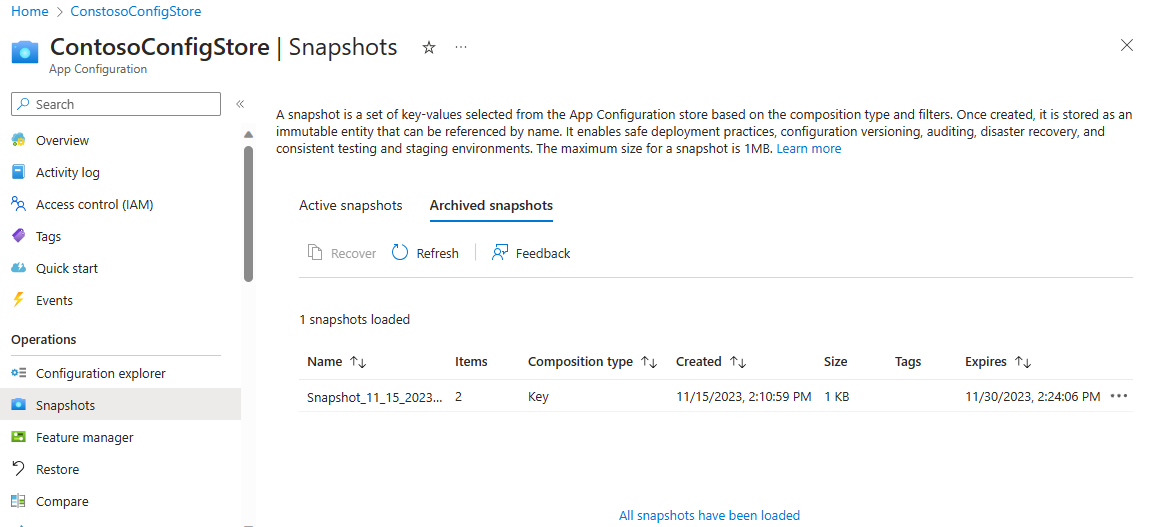This screenshot has height=527, width=1157.
Task: Sort by Expires date arrows icon
Action: tap(1023, 362)
